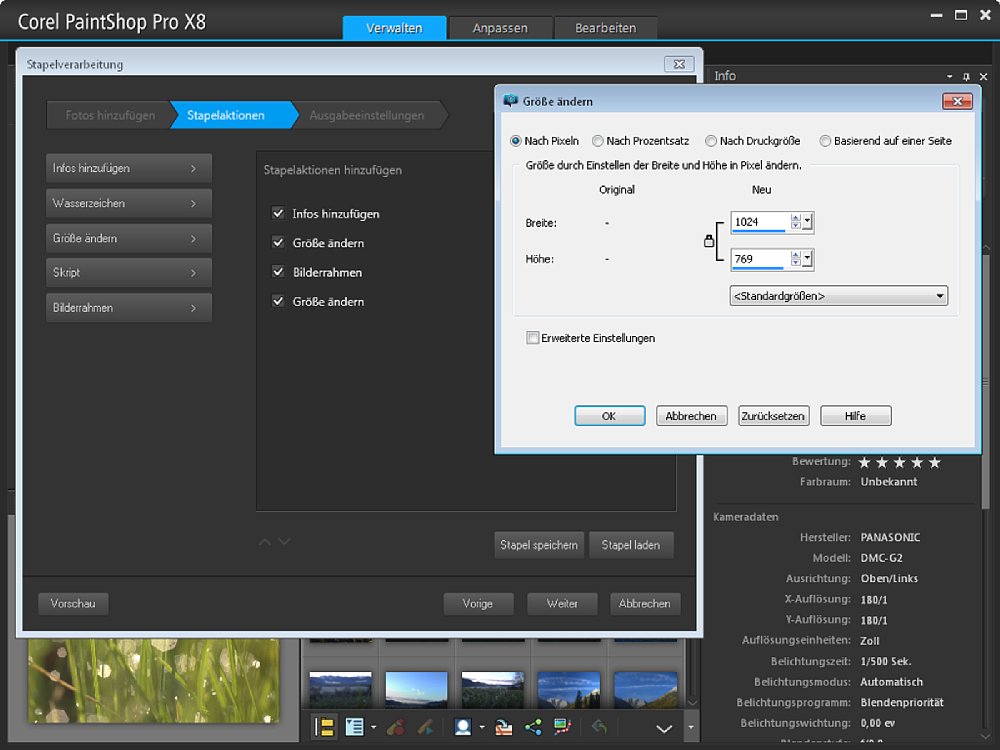The image size is (1000, 750).
Task: Open dropdown arrow beside face icon
Action: [482, 727]
